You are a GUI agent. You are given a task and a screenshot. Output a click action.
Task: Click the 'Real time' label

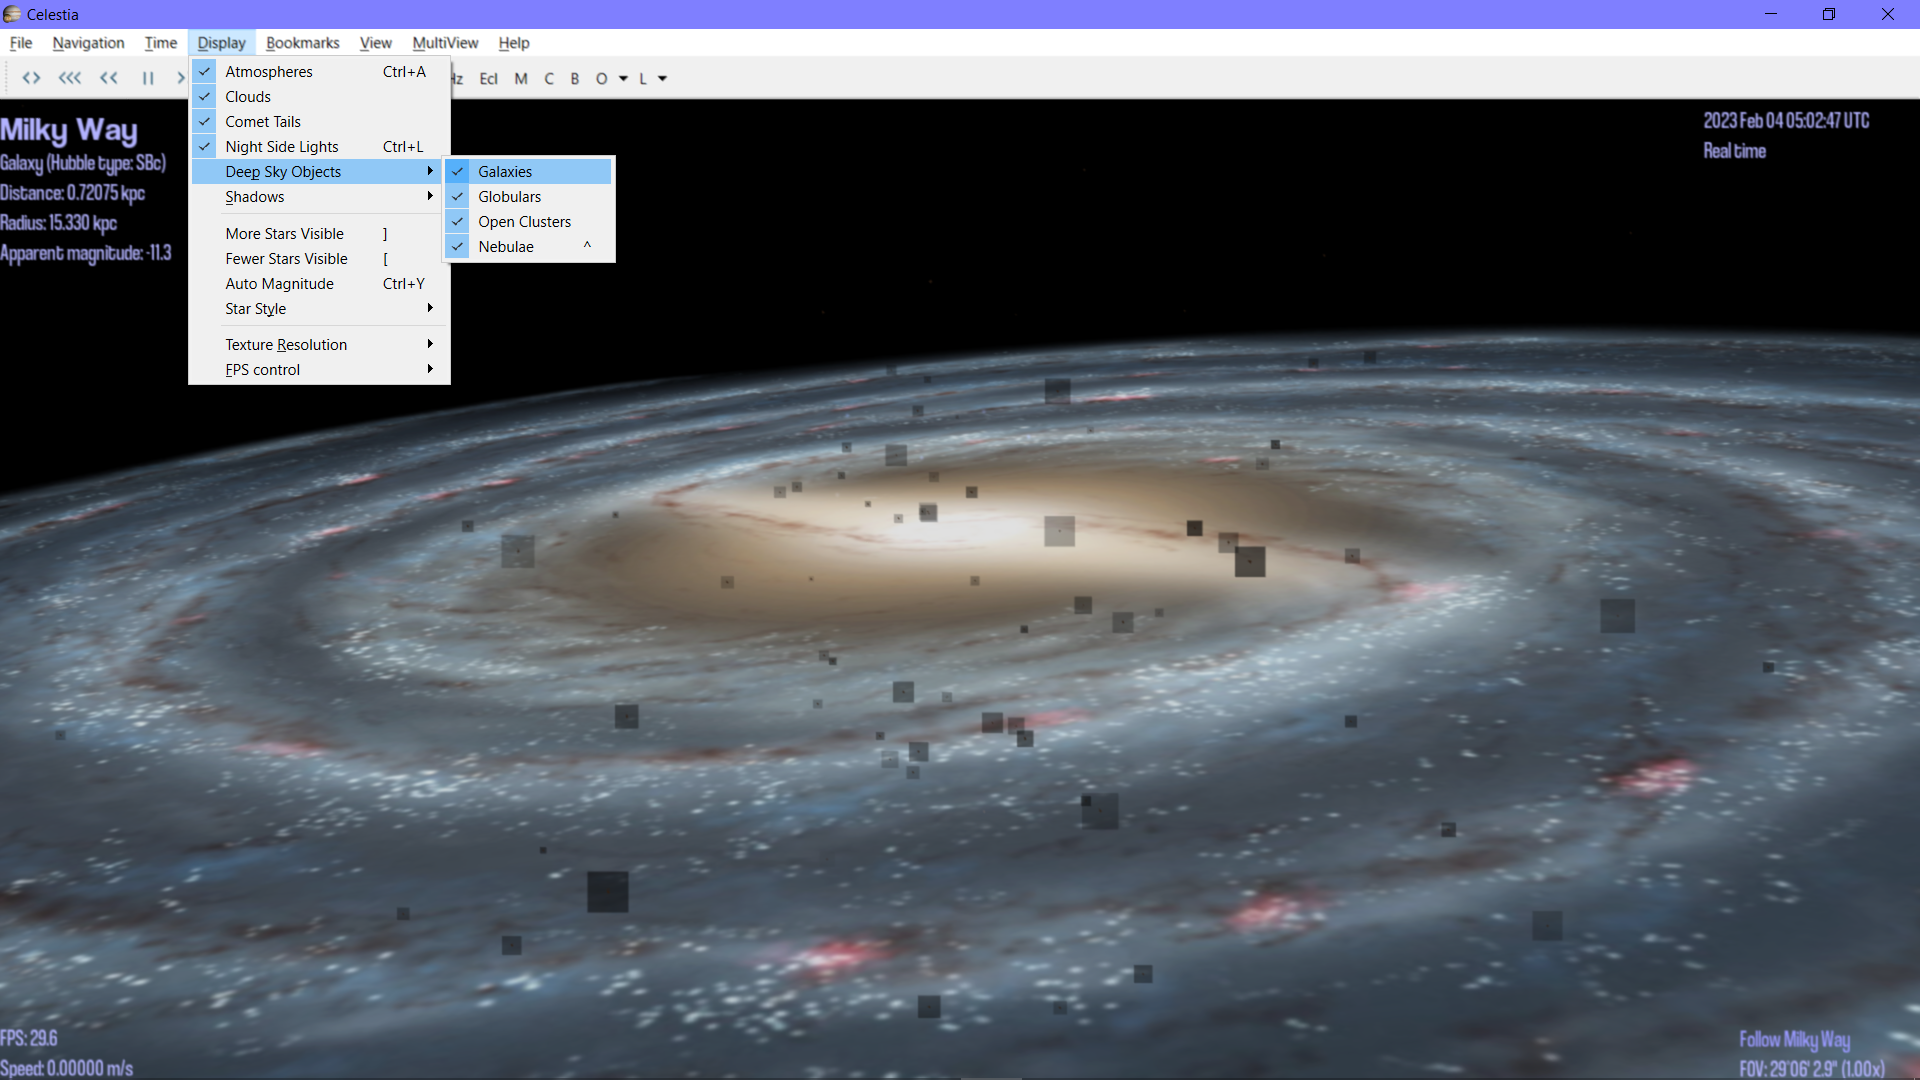click(1735, 151)
